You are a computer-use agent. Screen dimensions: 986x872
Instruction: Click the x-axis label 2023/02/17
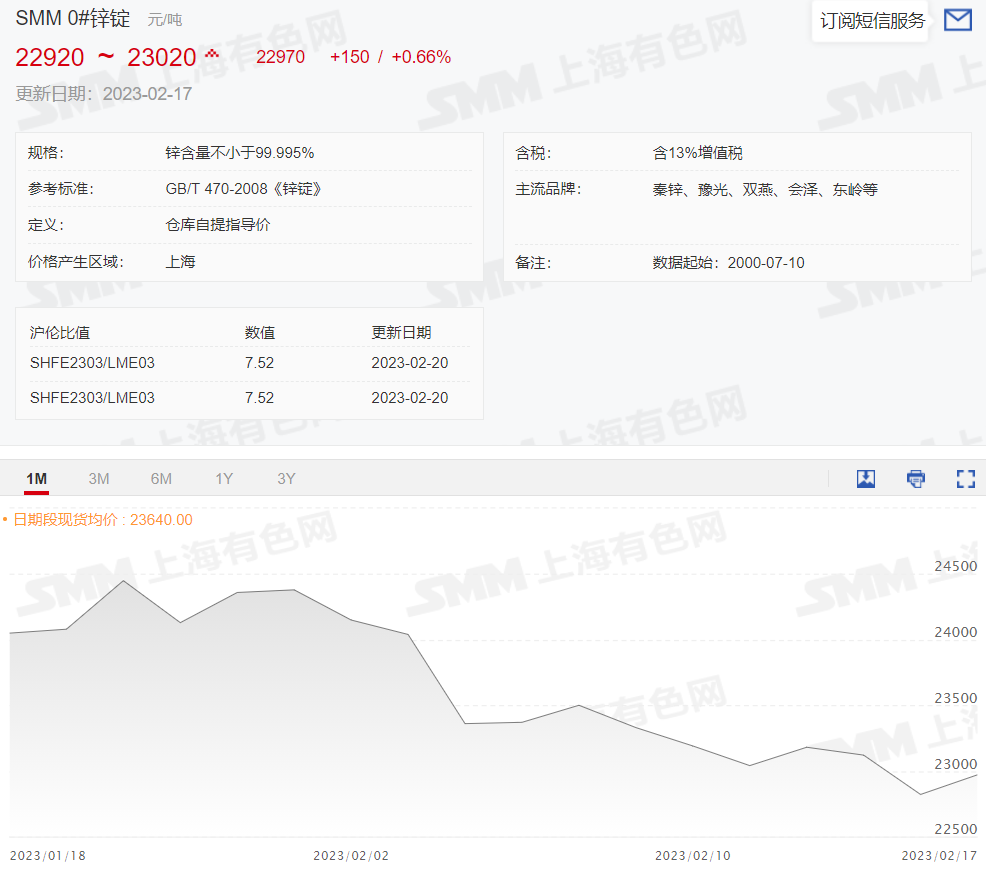tap(937, 855)
